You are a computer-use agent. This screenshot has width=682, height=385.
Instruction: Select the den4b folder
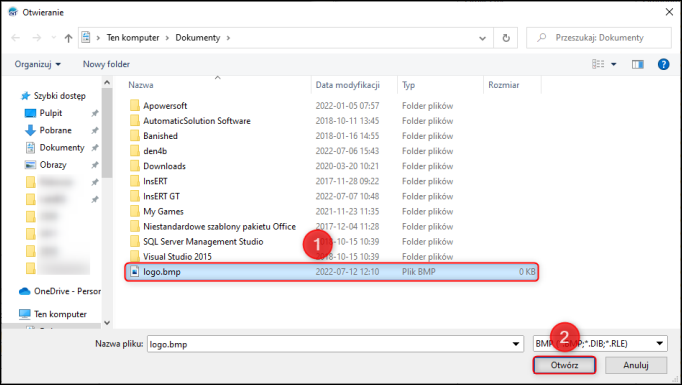point(155,151)
